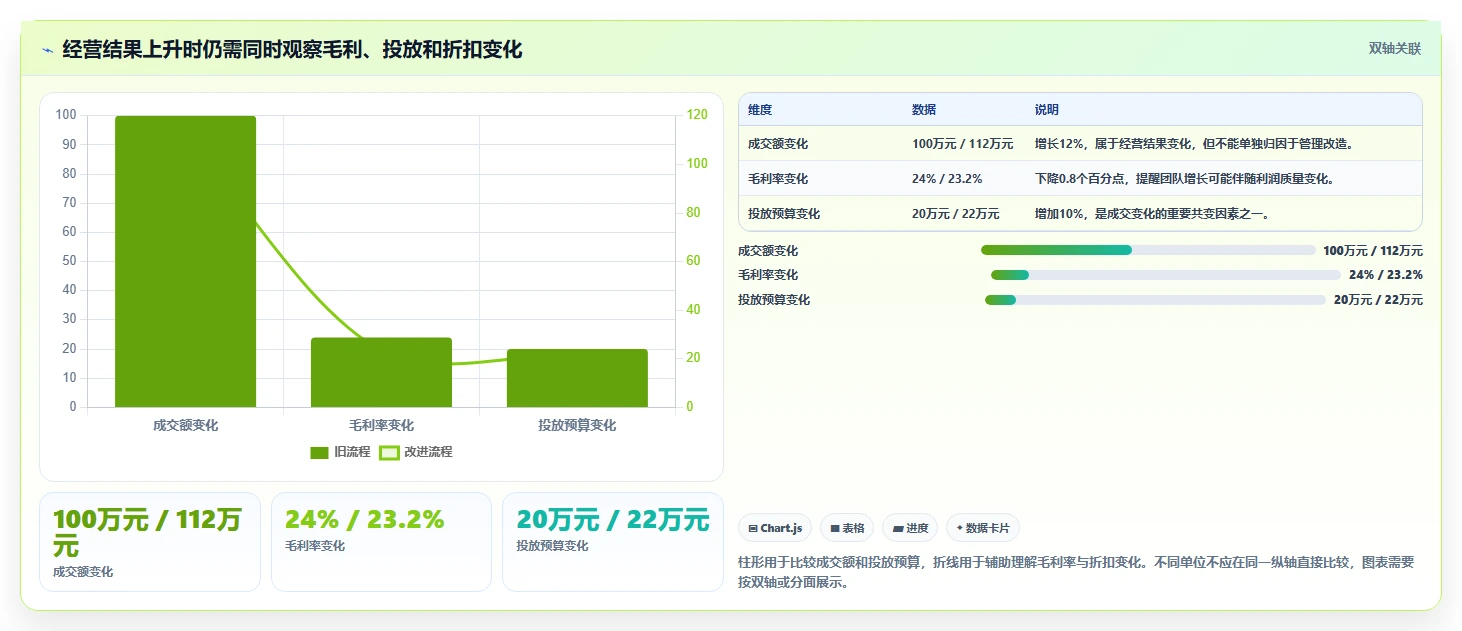This screenshot has height=631, width=1462.
Task: Click the 成交额变化 bar in the chart
Action: [x=185, y=262]
